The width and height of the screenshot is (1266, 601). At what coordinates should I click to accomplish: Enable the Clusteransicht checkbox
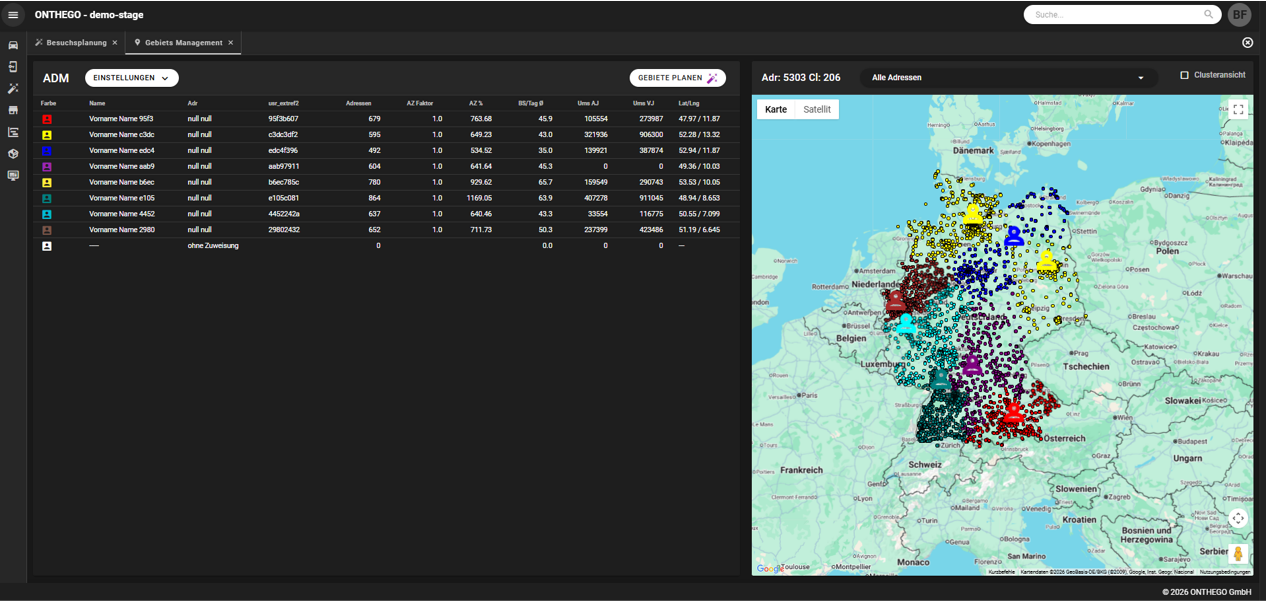point(1185,76)
